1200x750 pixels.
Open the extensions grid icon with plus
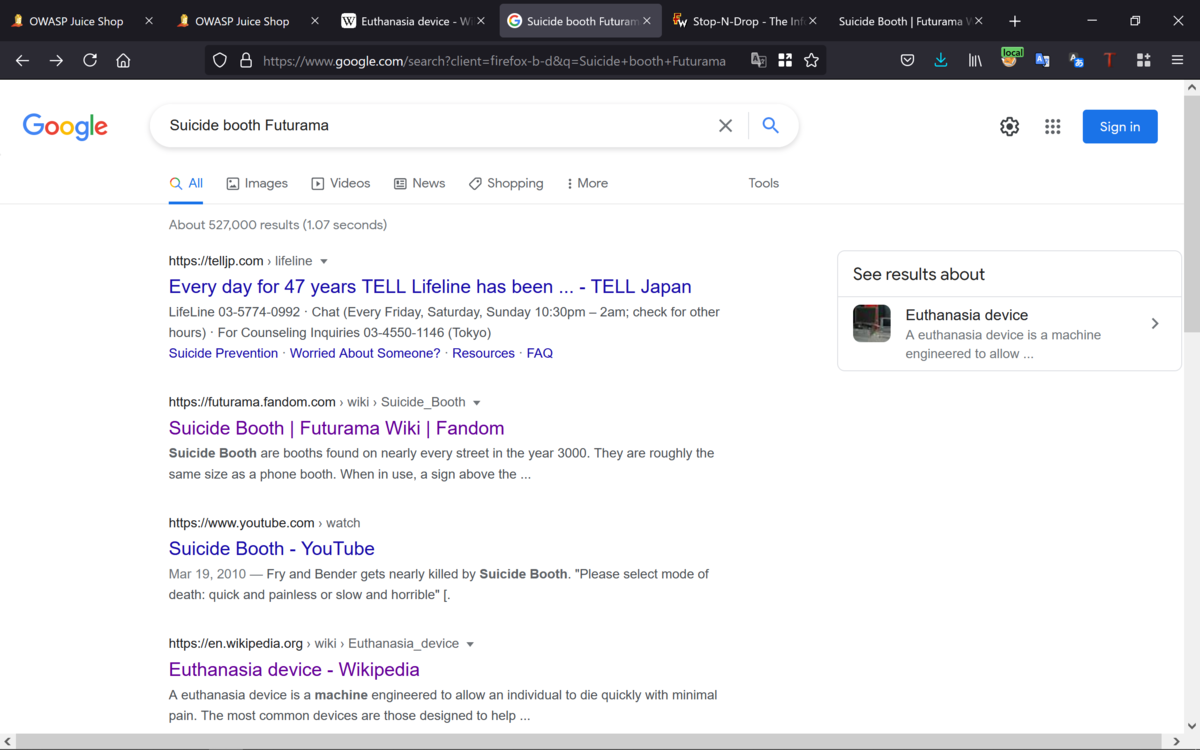(x=1143, y=61)
